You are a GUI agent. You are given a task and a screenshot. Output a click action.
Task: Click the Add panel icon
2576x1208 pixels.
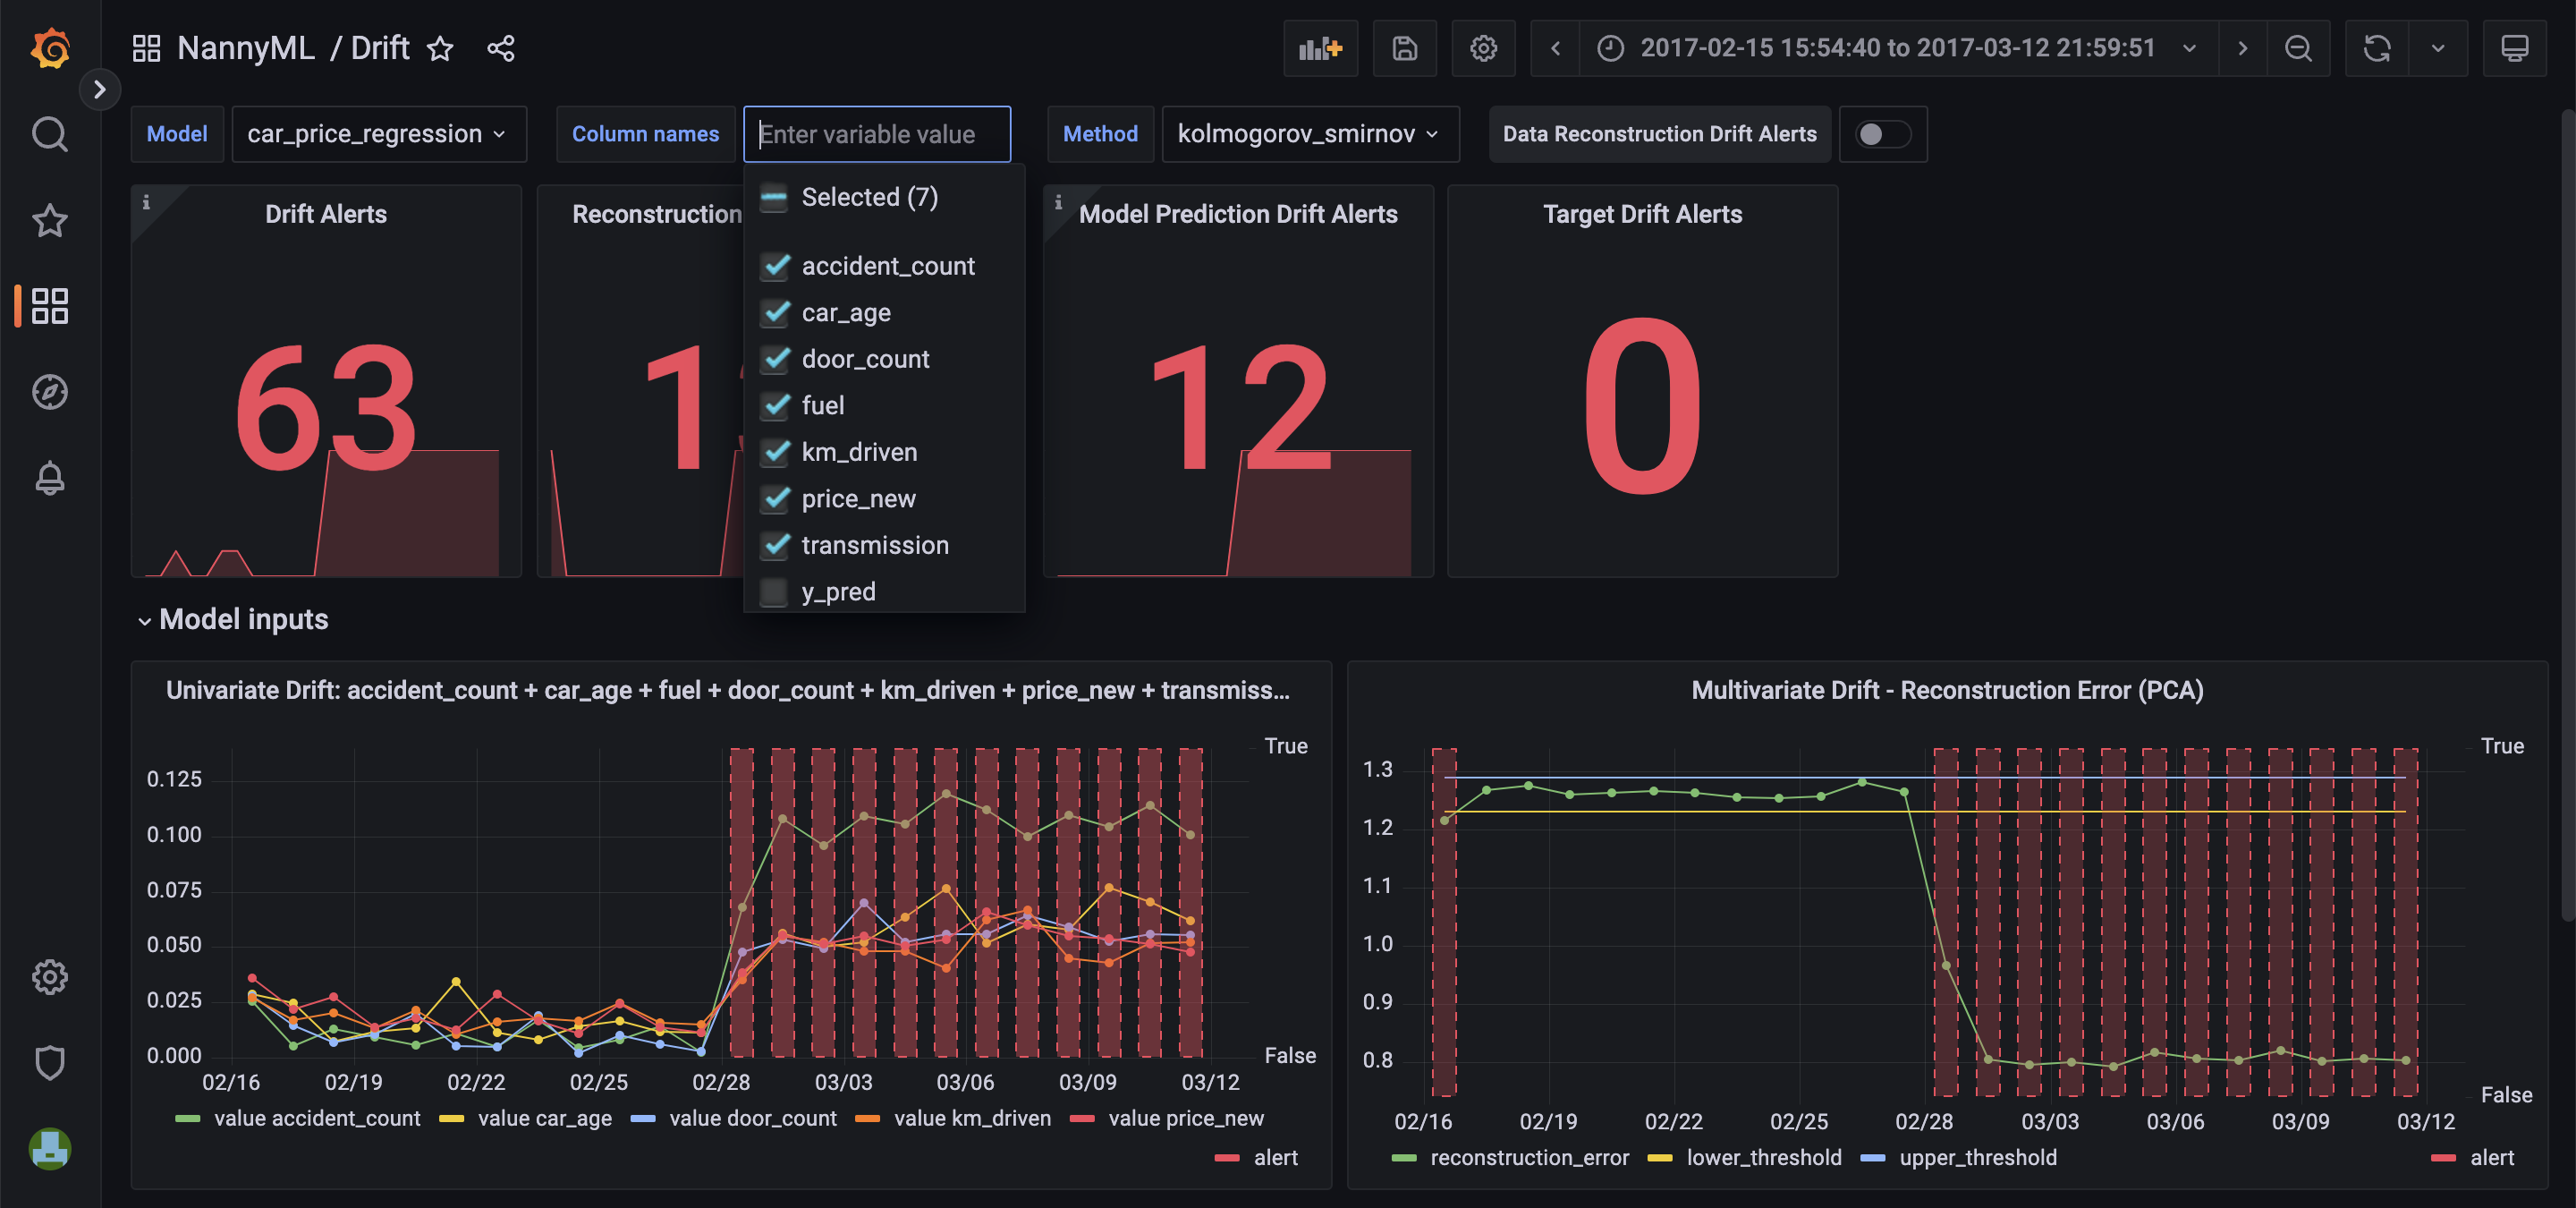(1320, 48)
